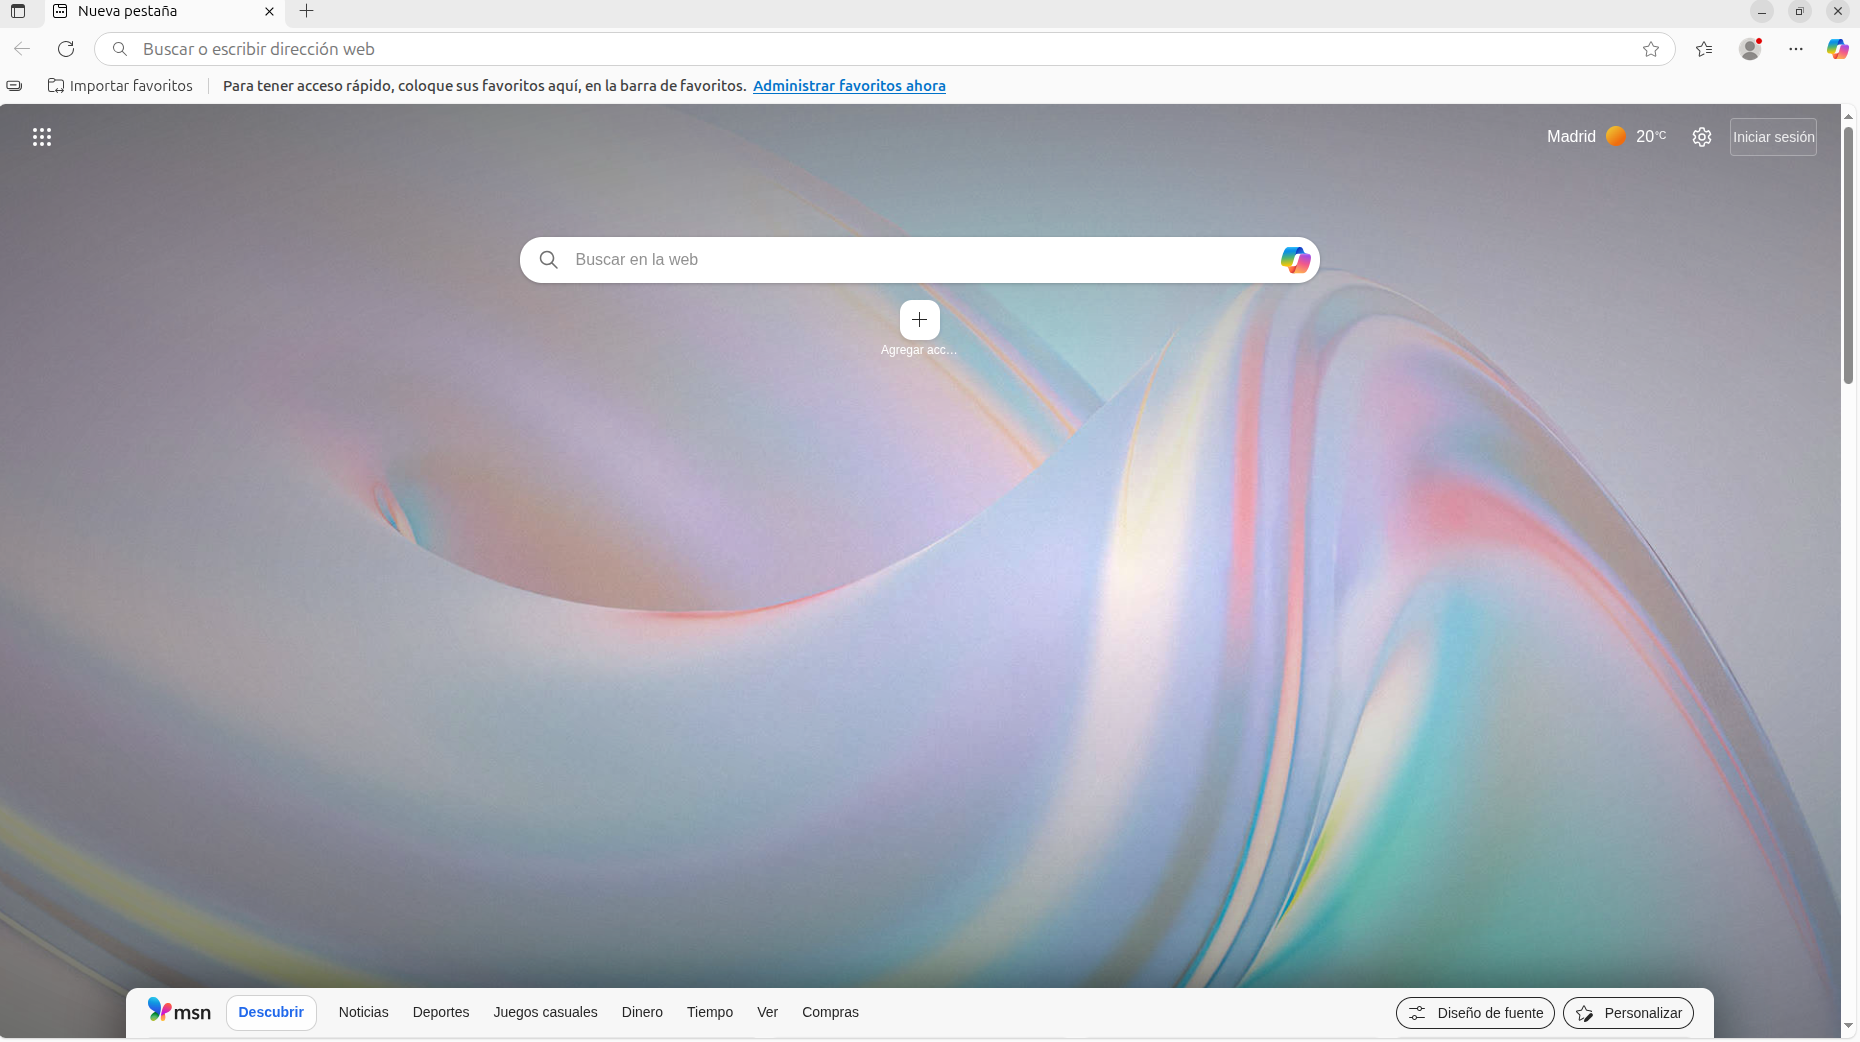Open the Copilot sidebar icon
1860x1042 pixels.
(x=1837, y=49)
